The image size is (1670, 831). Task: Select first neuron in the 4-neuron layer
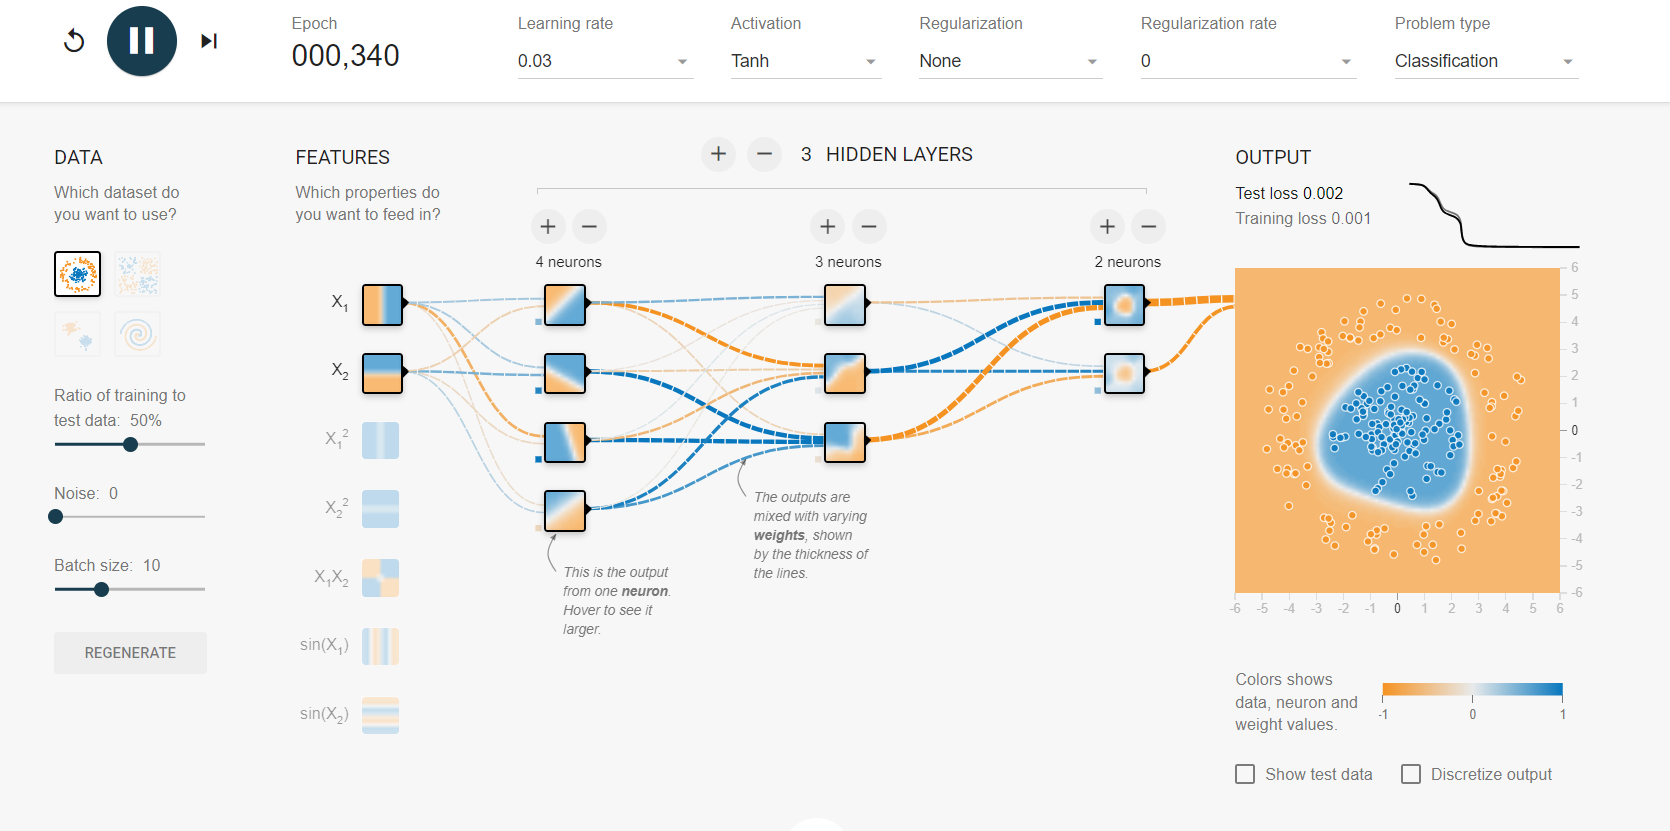pyautogui.click(x=565, y=305)
